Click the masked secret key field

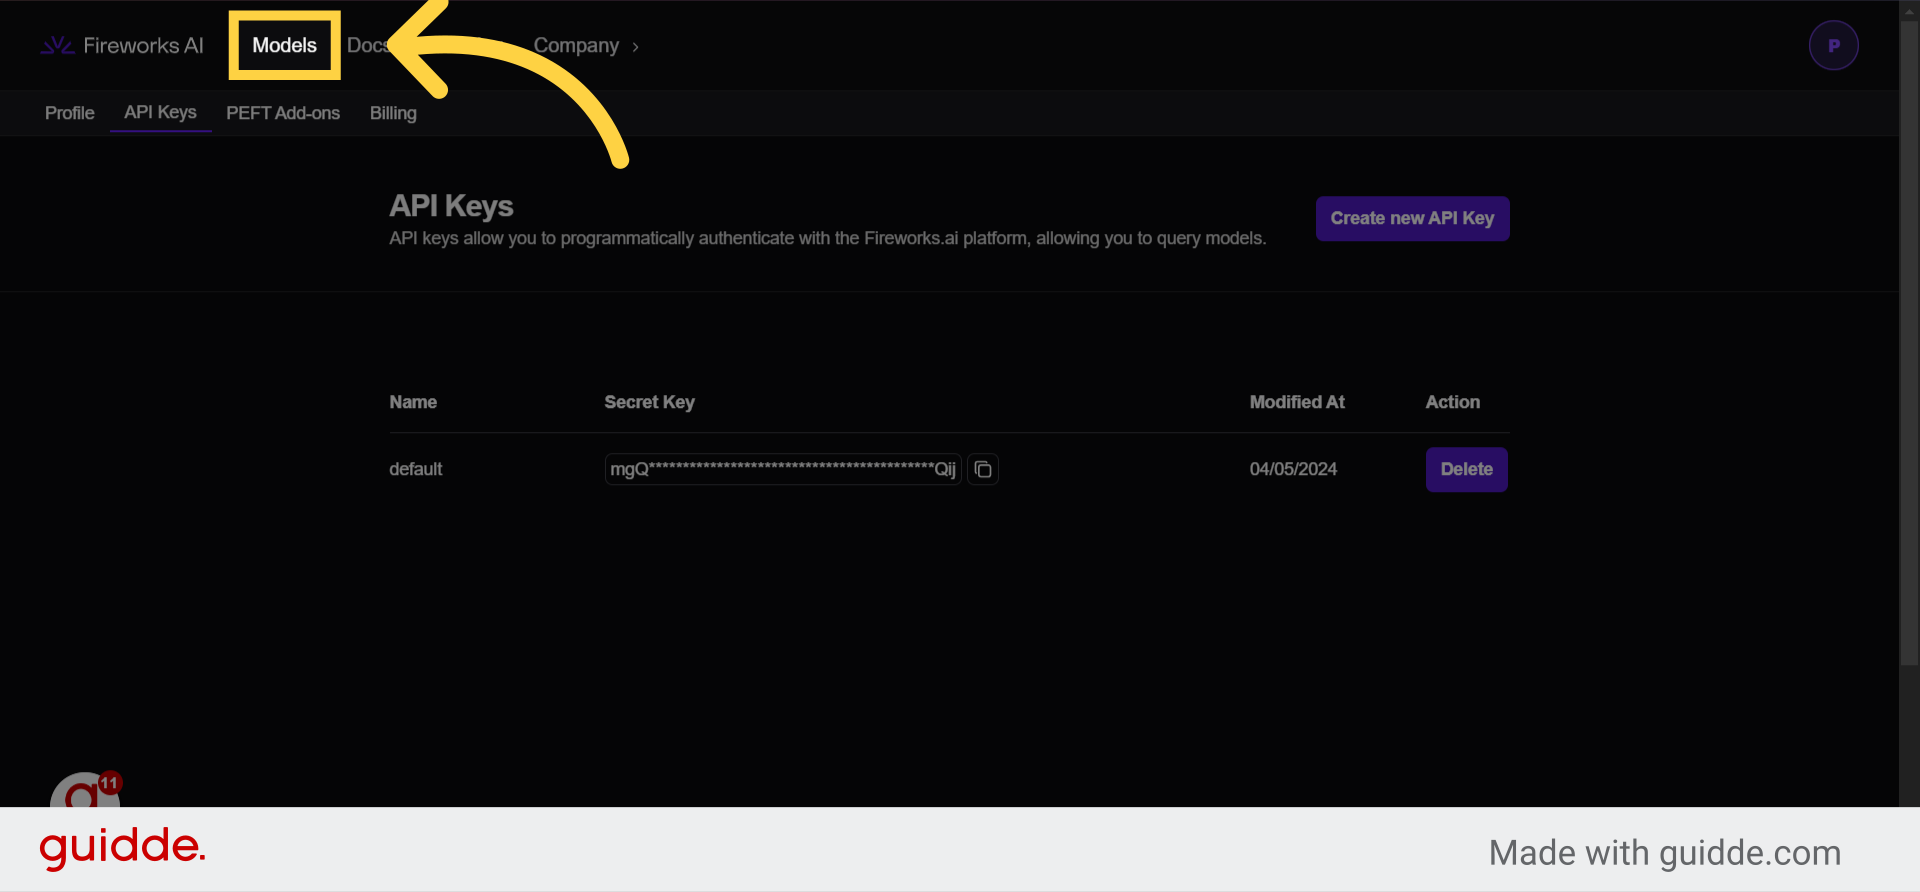point(783,469)
